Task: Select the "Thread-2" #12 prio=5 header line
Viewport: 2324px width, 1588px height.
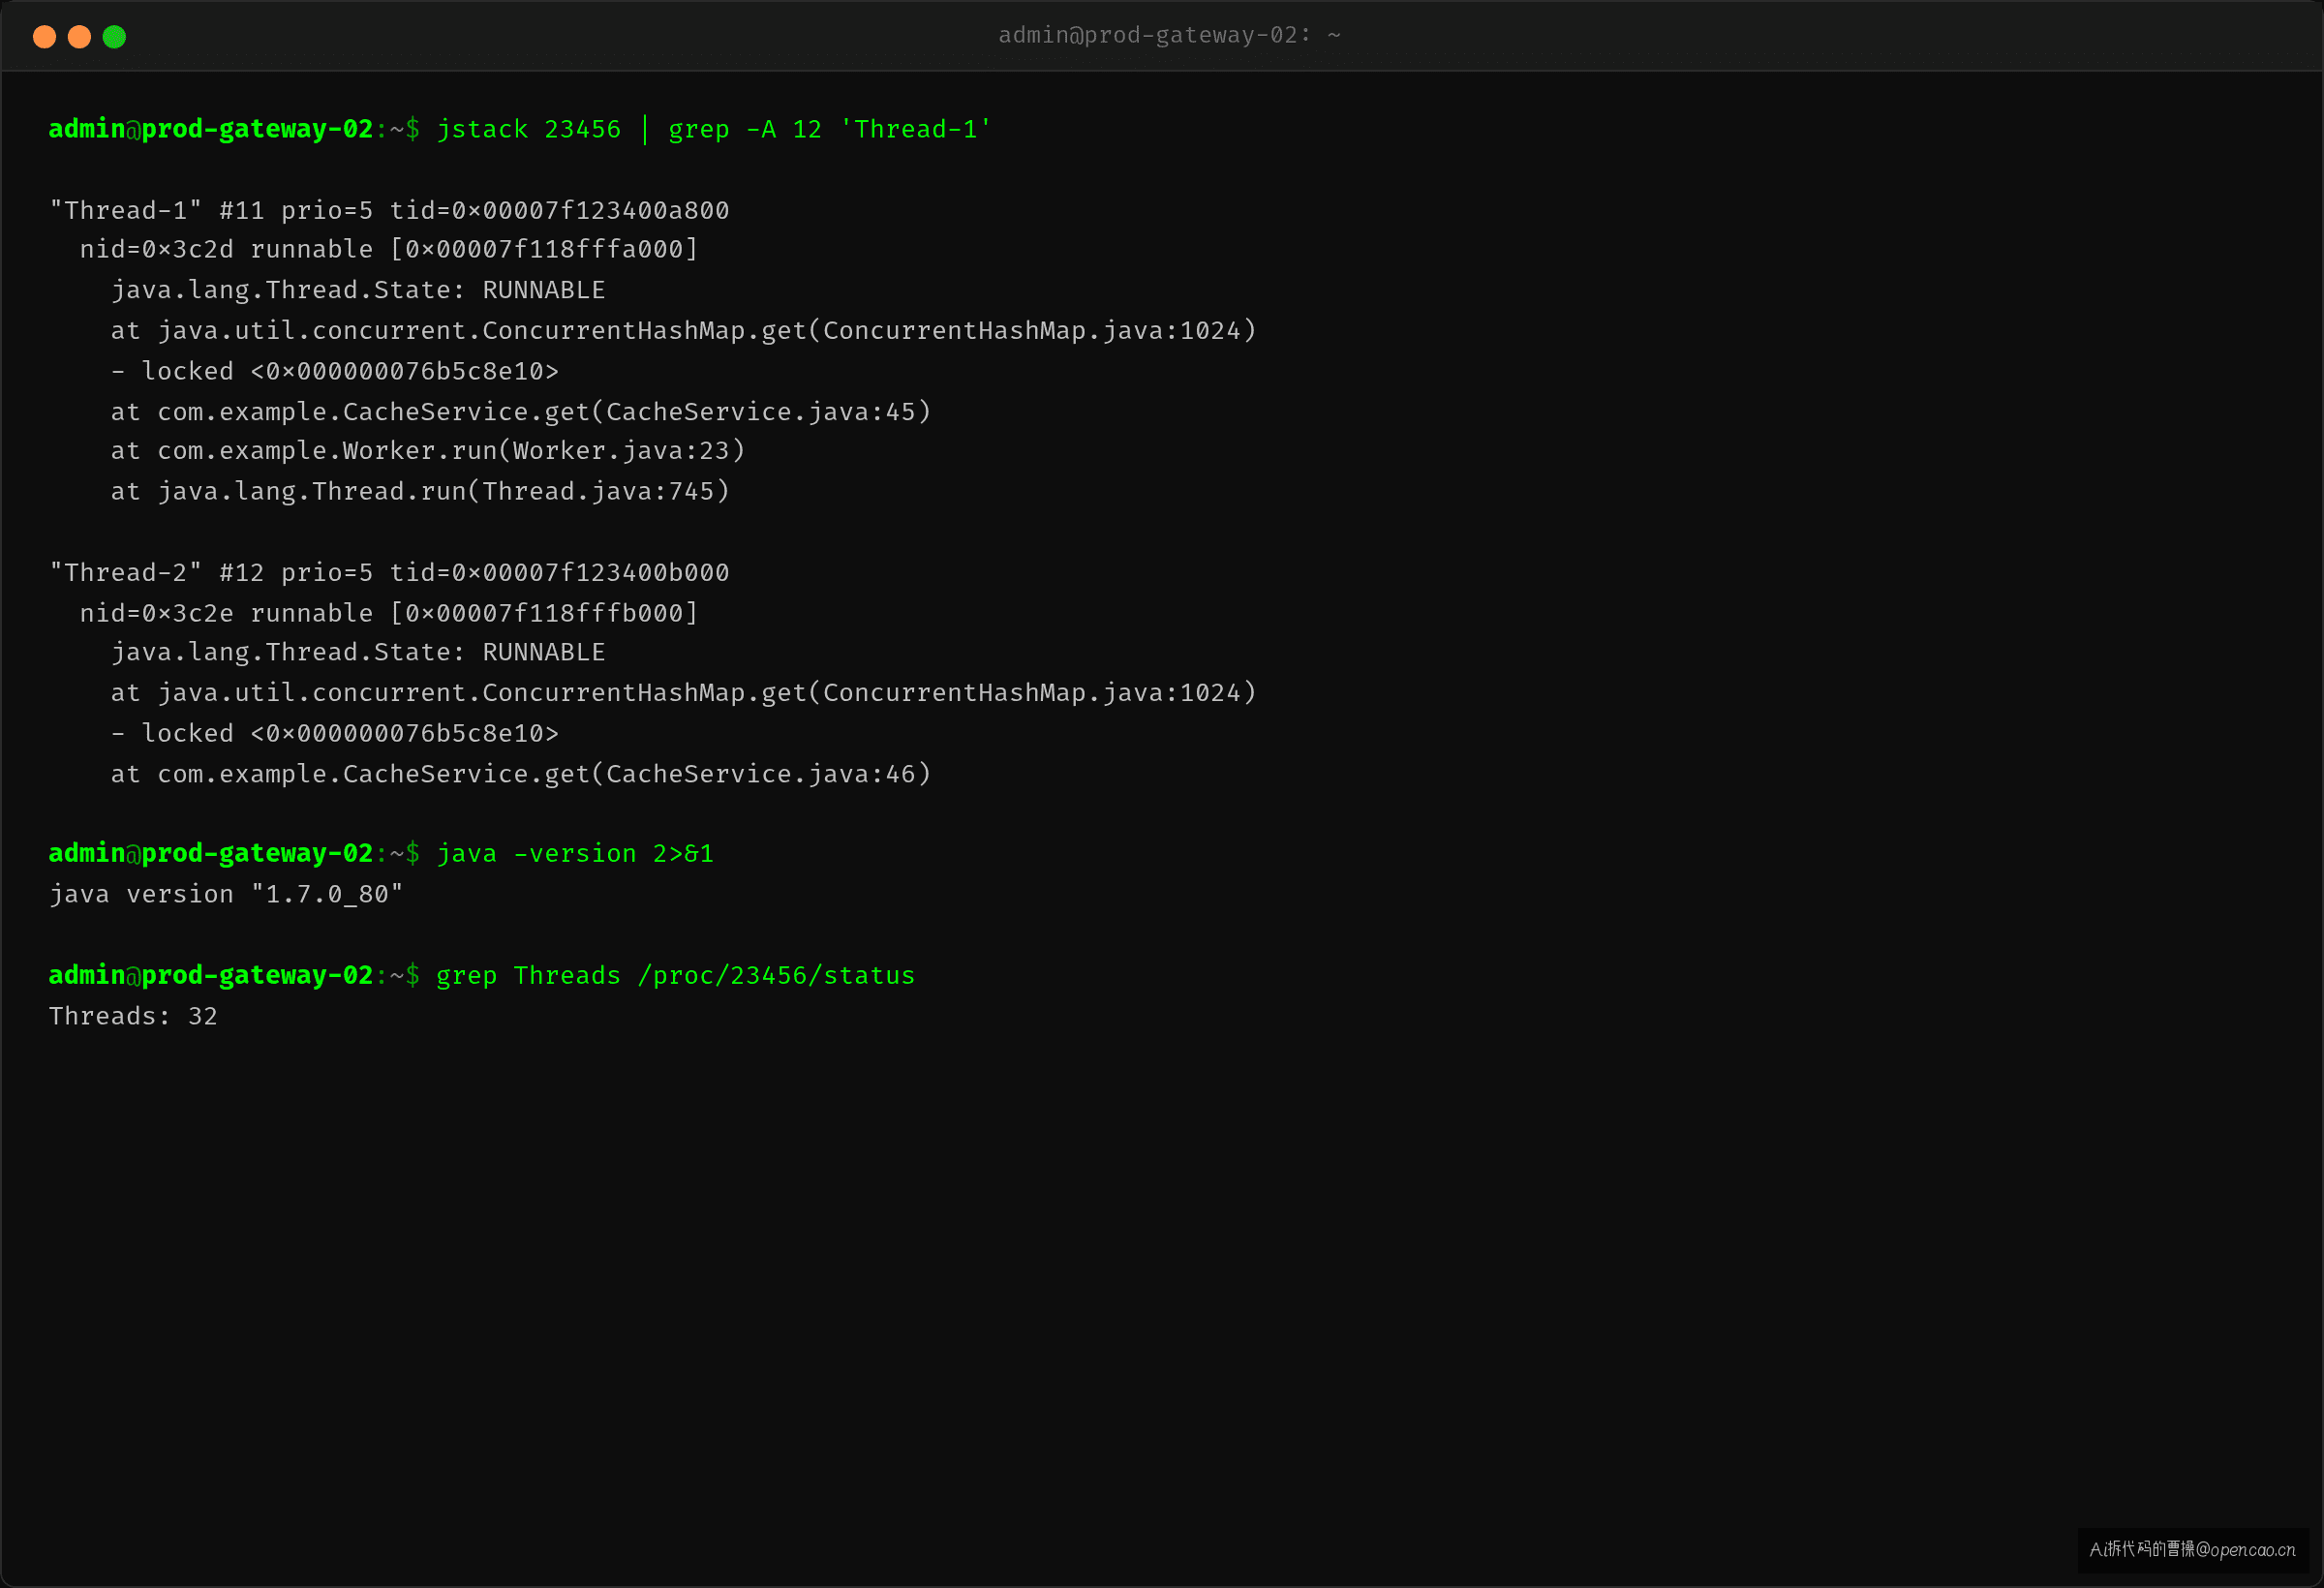Action: click(389, 573)
